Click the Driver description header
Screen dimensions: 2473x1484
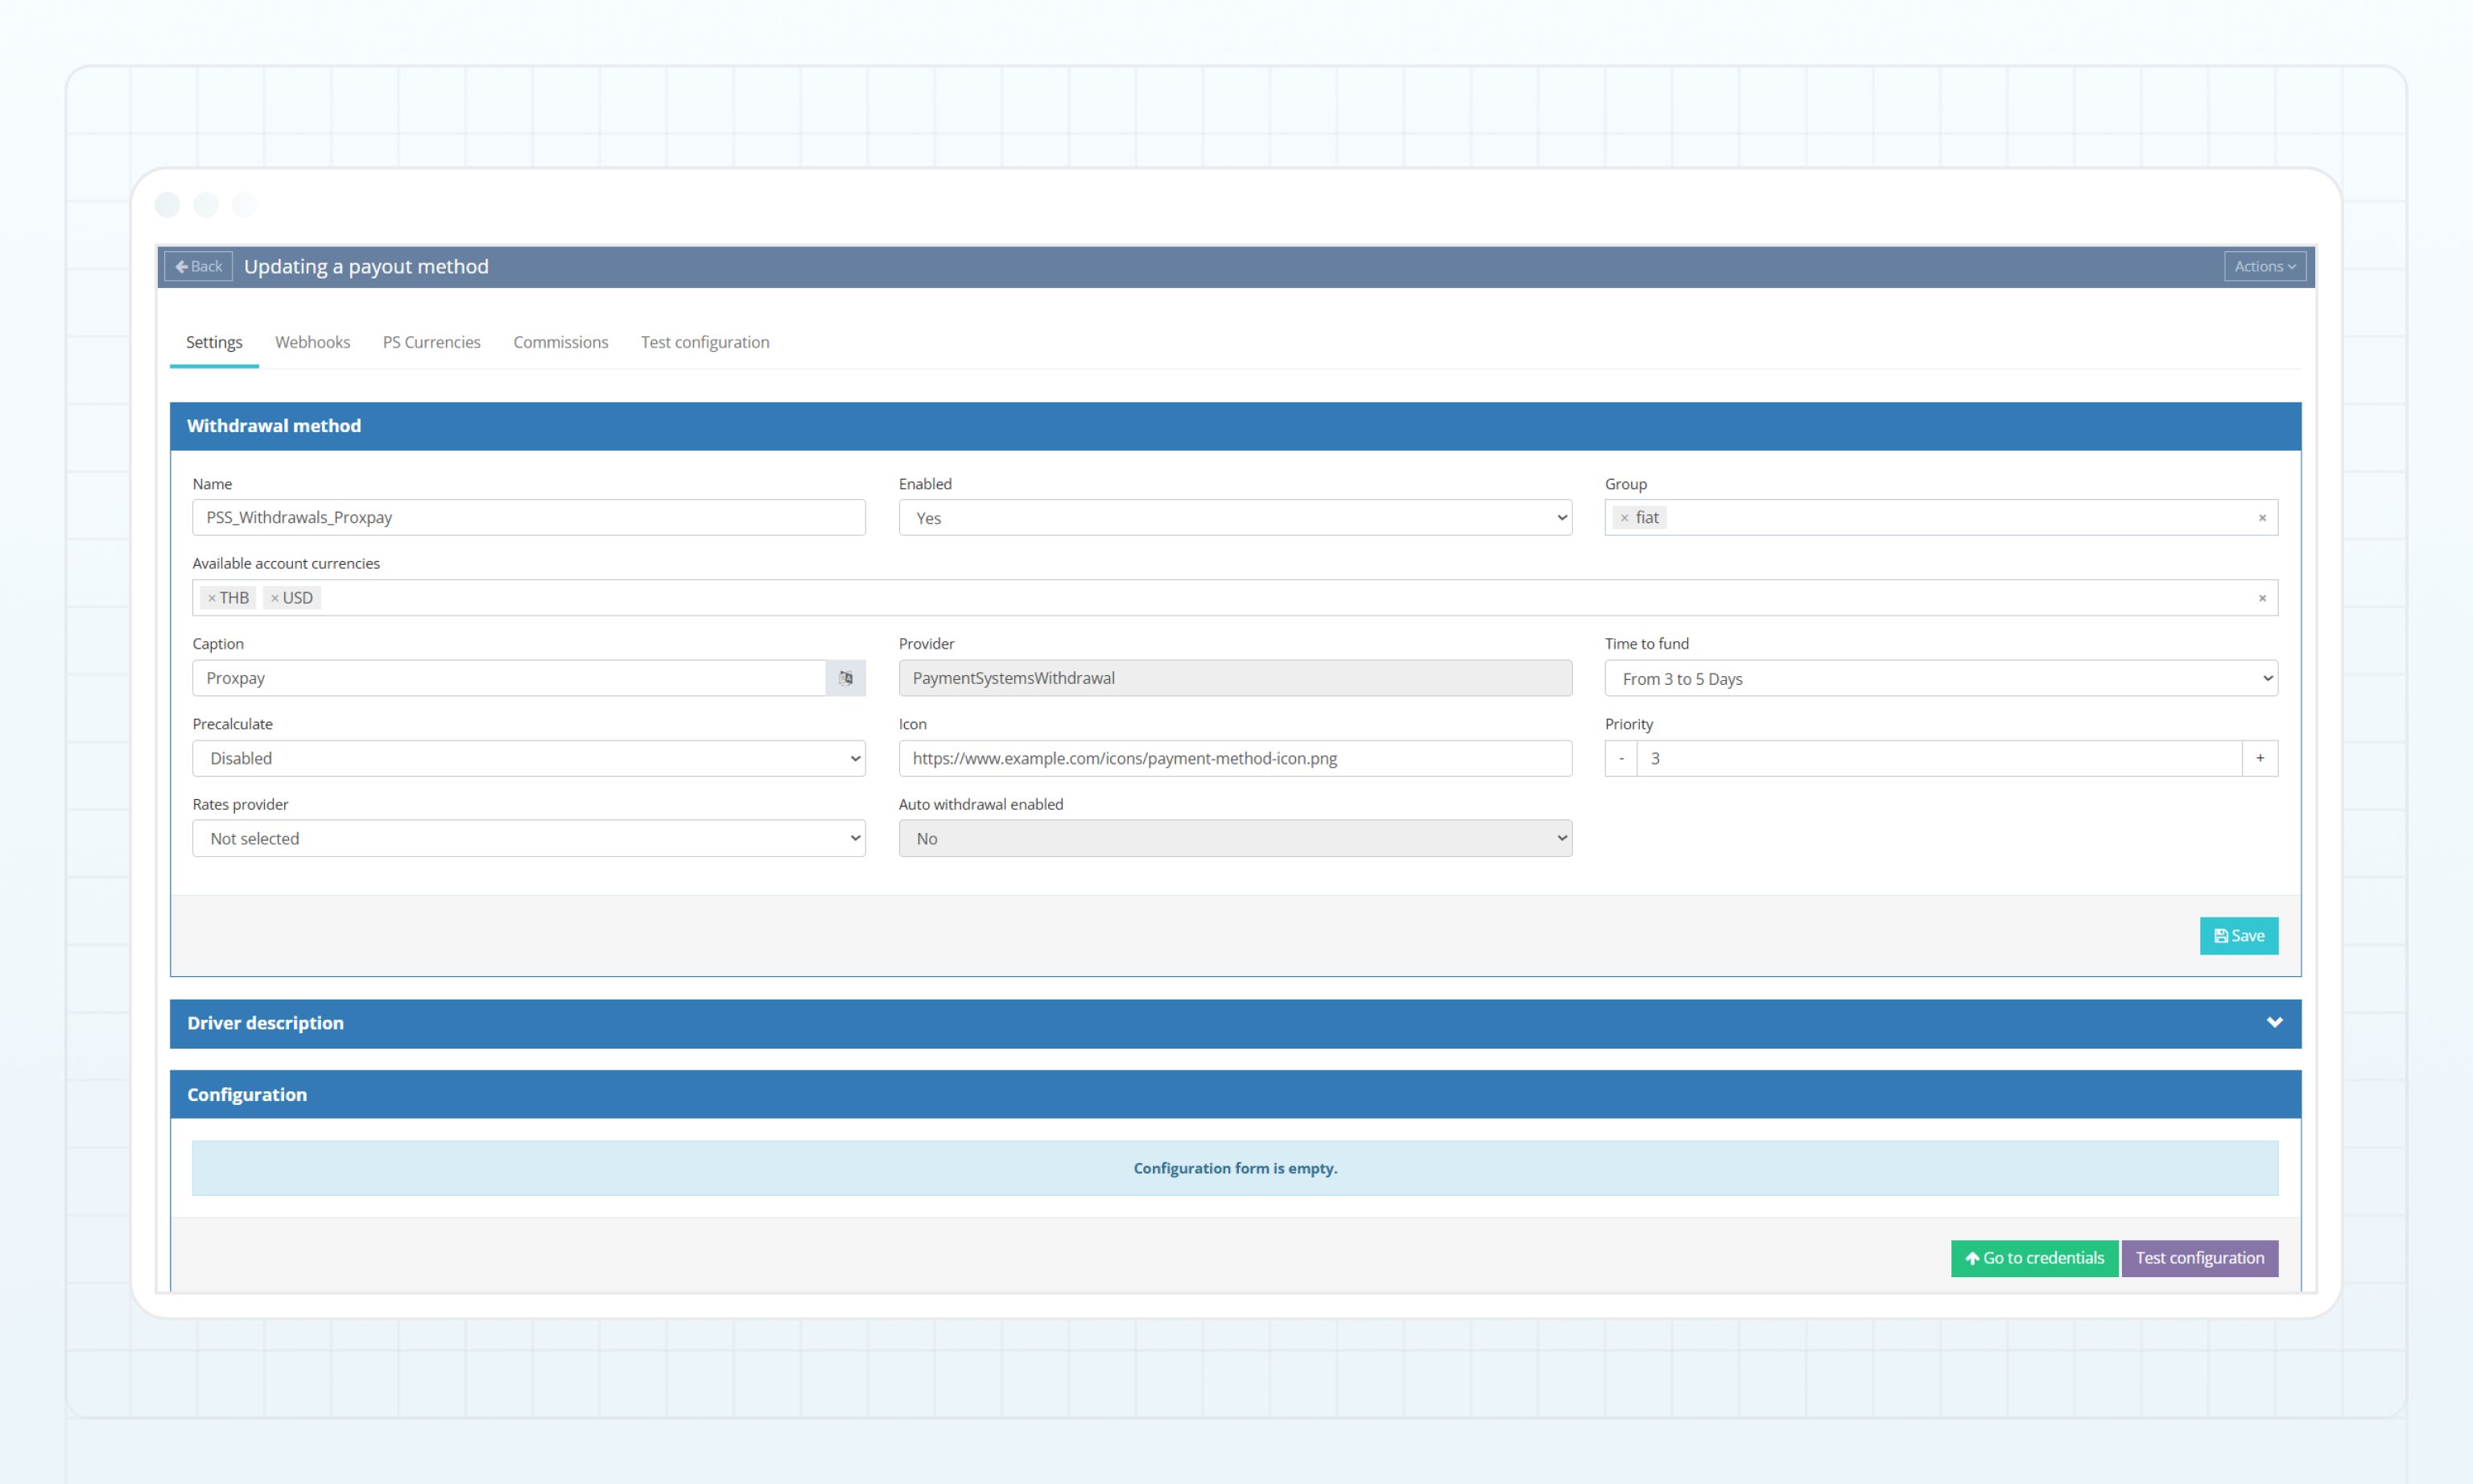click(x=1235, y=1023)
